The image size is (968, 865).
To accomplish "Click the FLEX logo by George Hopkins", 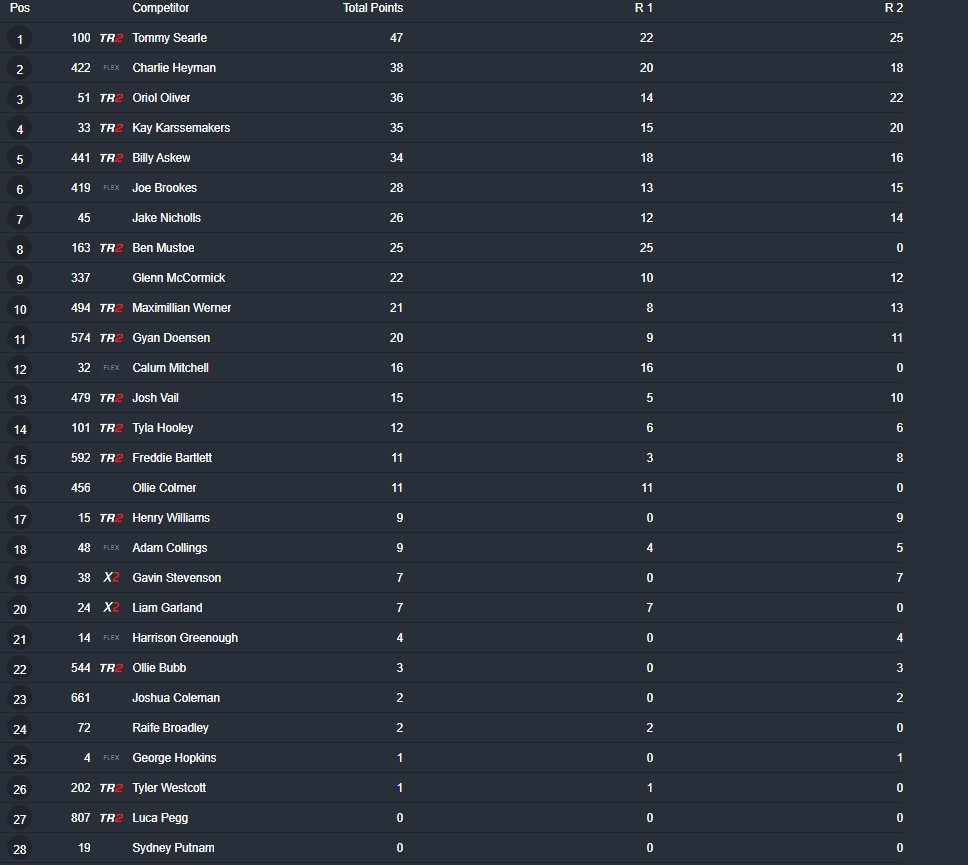I will (111, 758).
